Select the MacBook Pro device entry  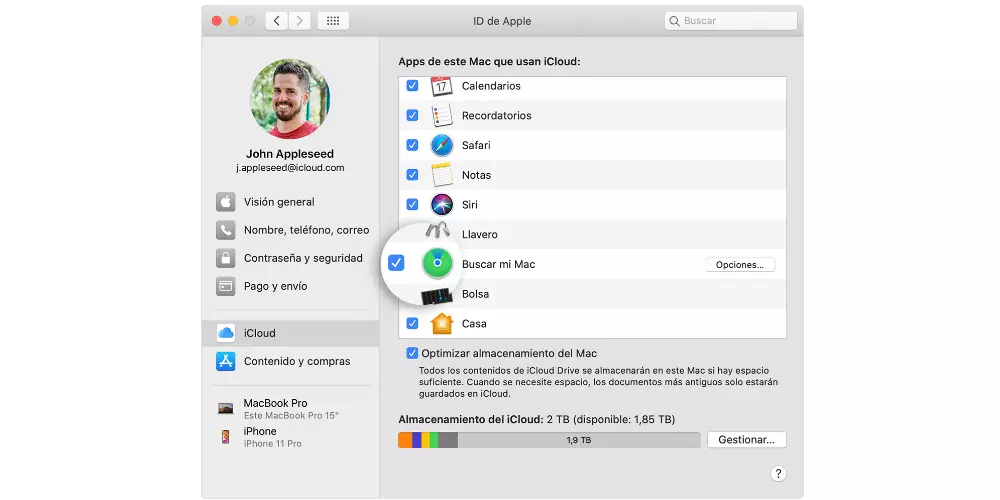[291, 409]
